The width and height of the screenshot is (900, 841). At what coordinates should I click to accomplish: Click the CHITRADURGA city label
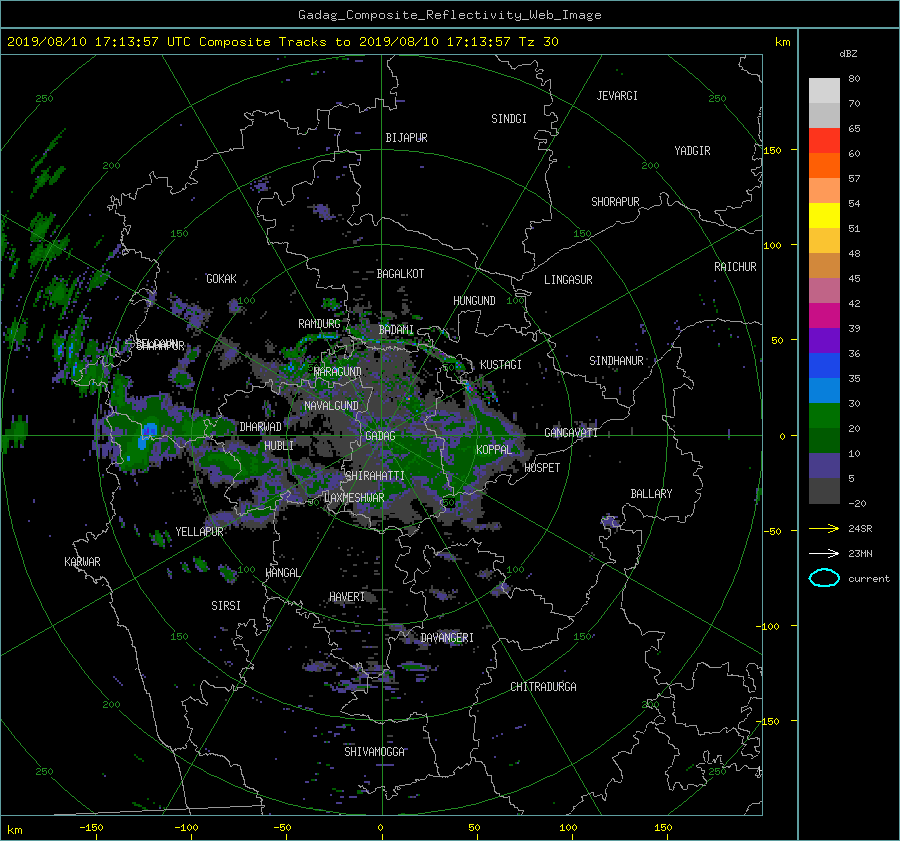[x=544, y=687]
